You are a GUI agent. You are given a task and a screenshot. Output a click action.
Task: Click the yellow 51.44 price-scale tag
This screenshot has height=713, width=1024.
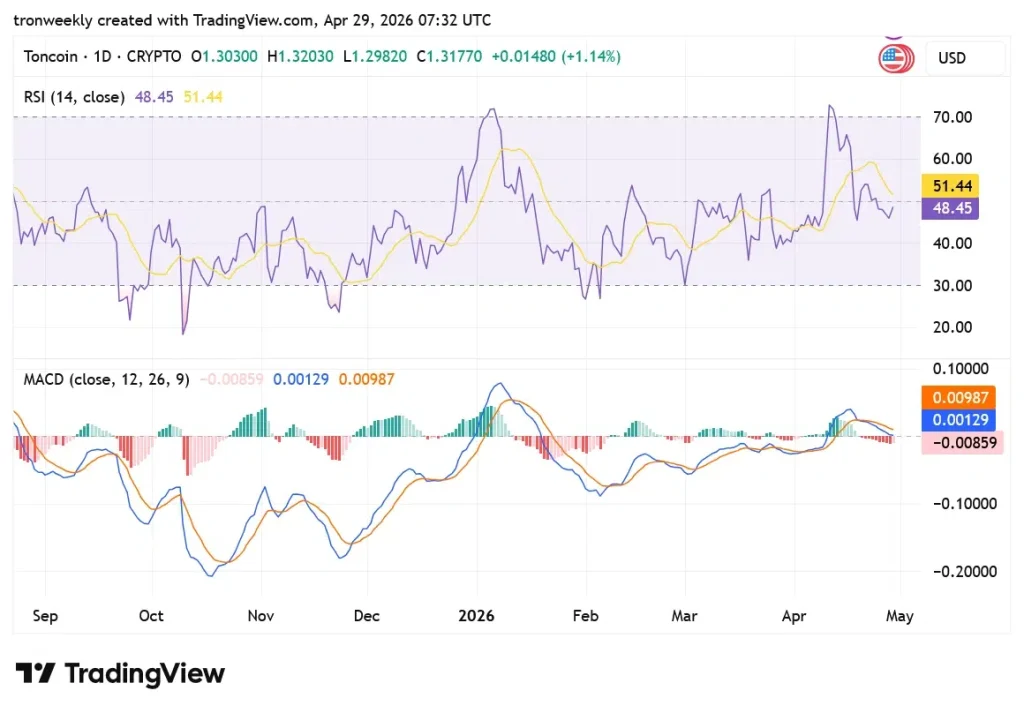point(950,185)
